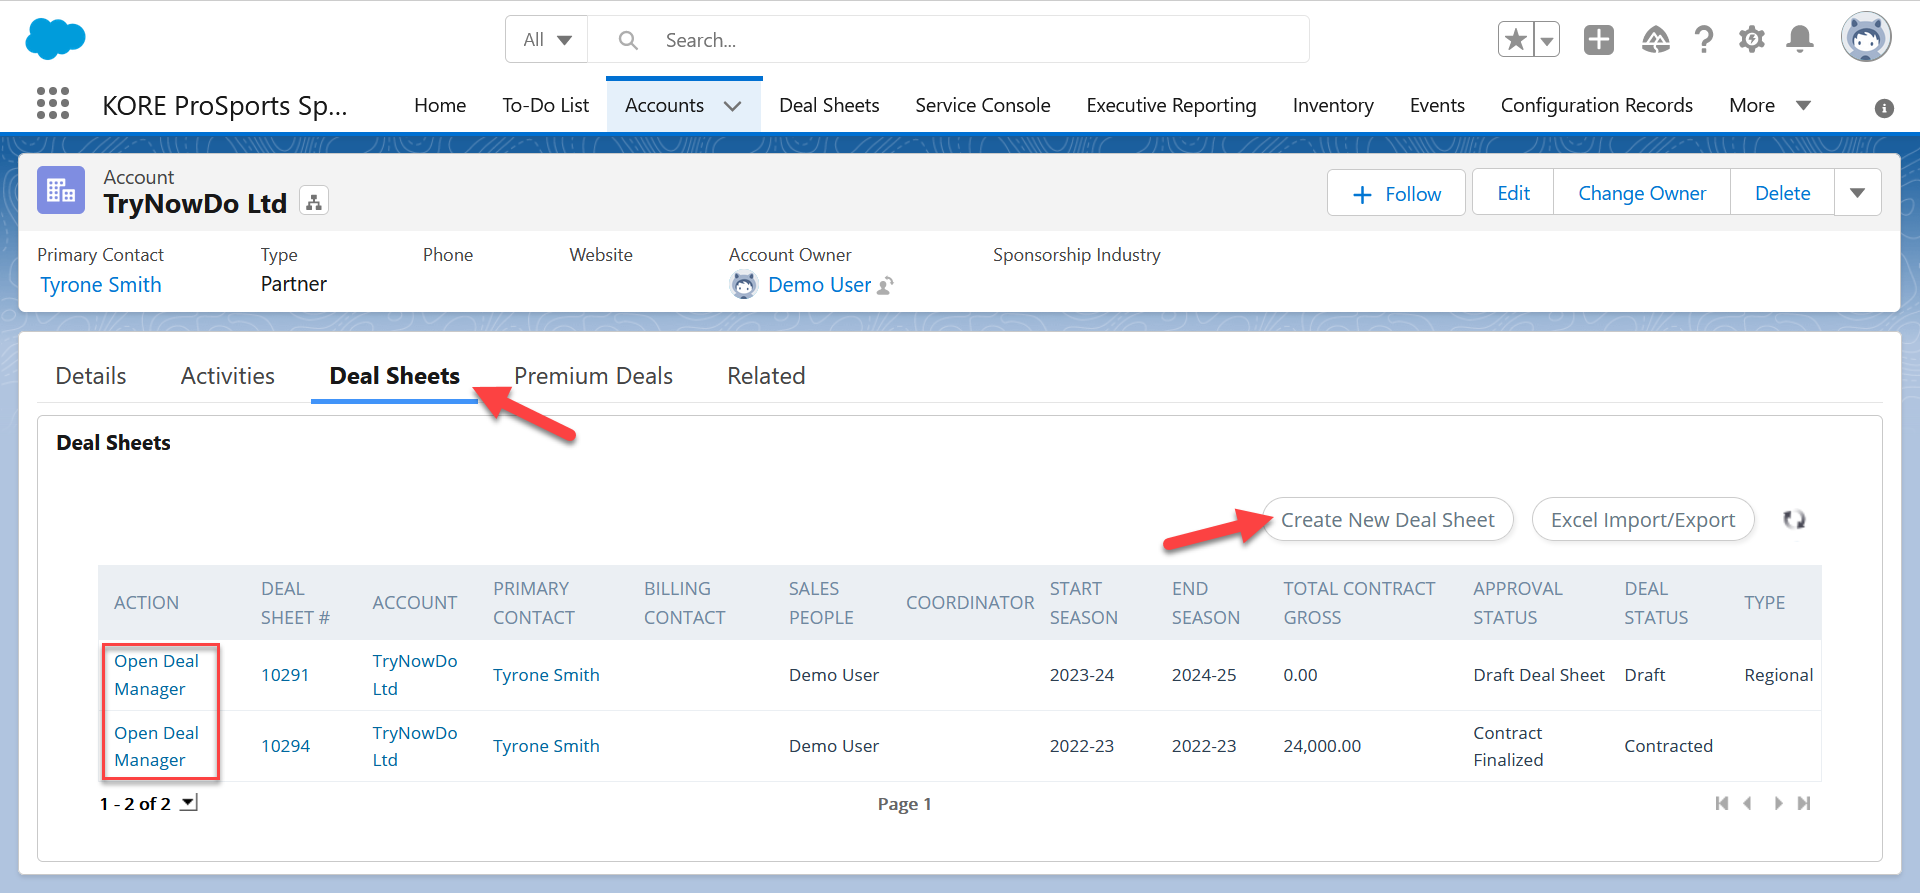Open the Demo User owner link
This screenshot has height=893, width=1920.
pos(820,285)
